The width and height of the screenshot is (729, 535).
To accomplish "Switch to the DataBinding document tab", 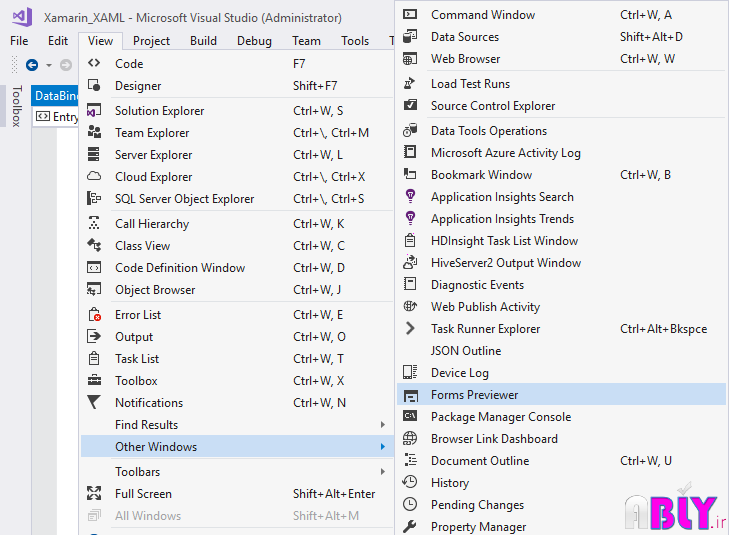I will [55, 96].
